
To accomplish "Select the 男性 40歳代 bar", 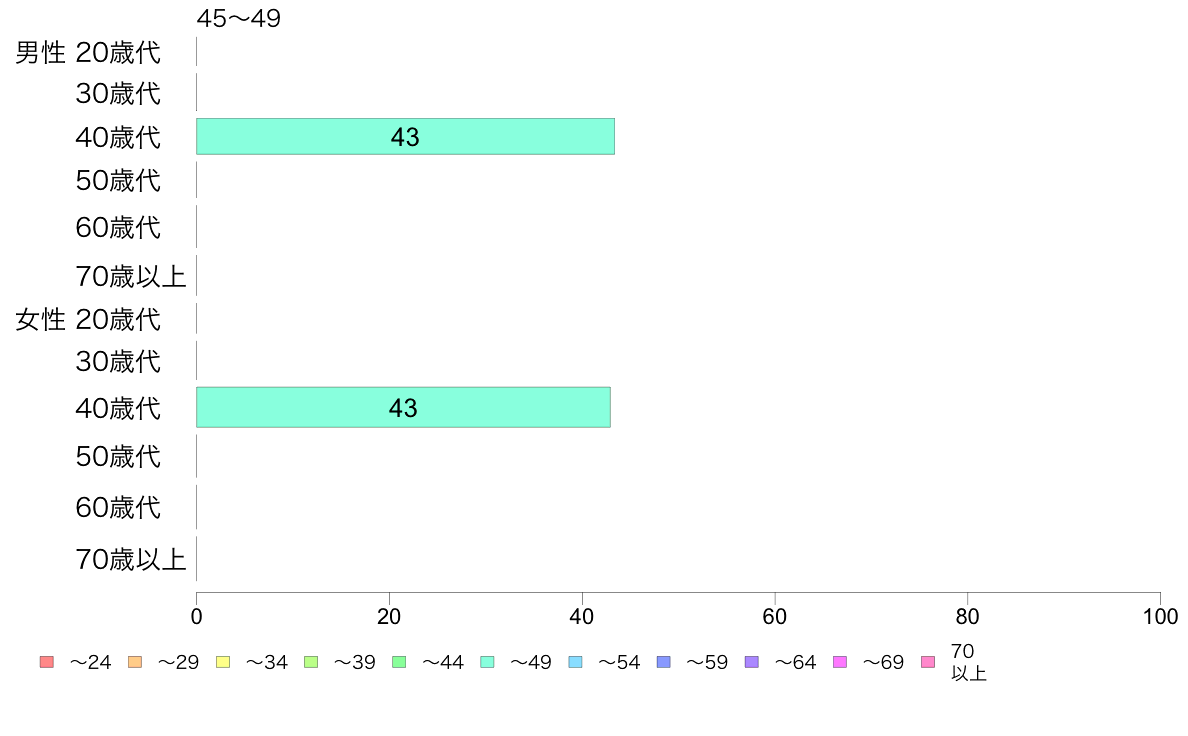I will coord(405,136).
